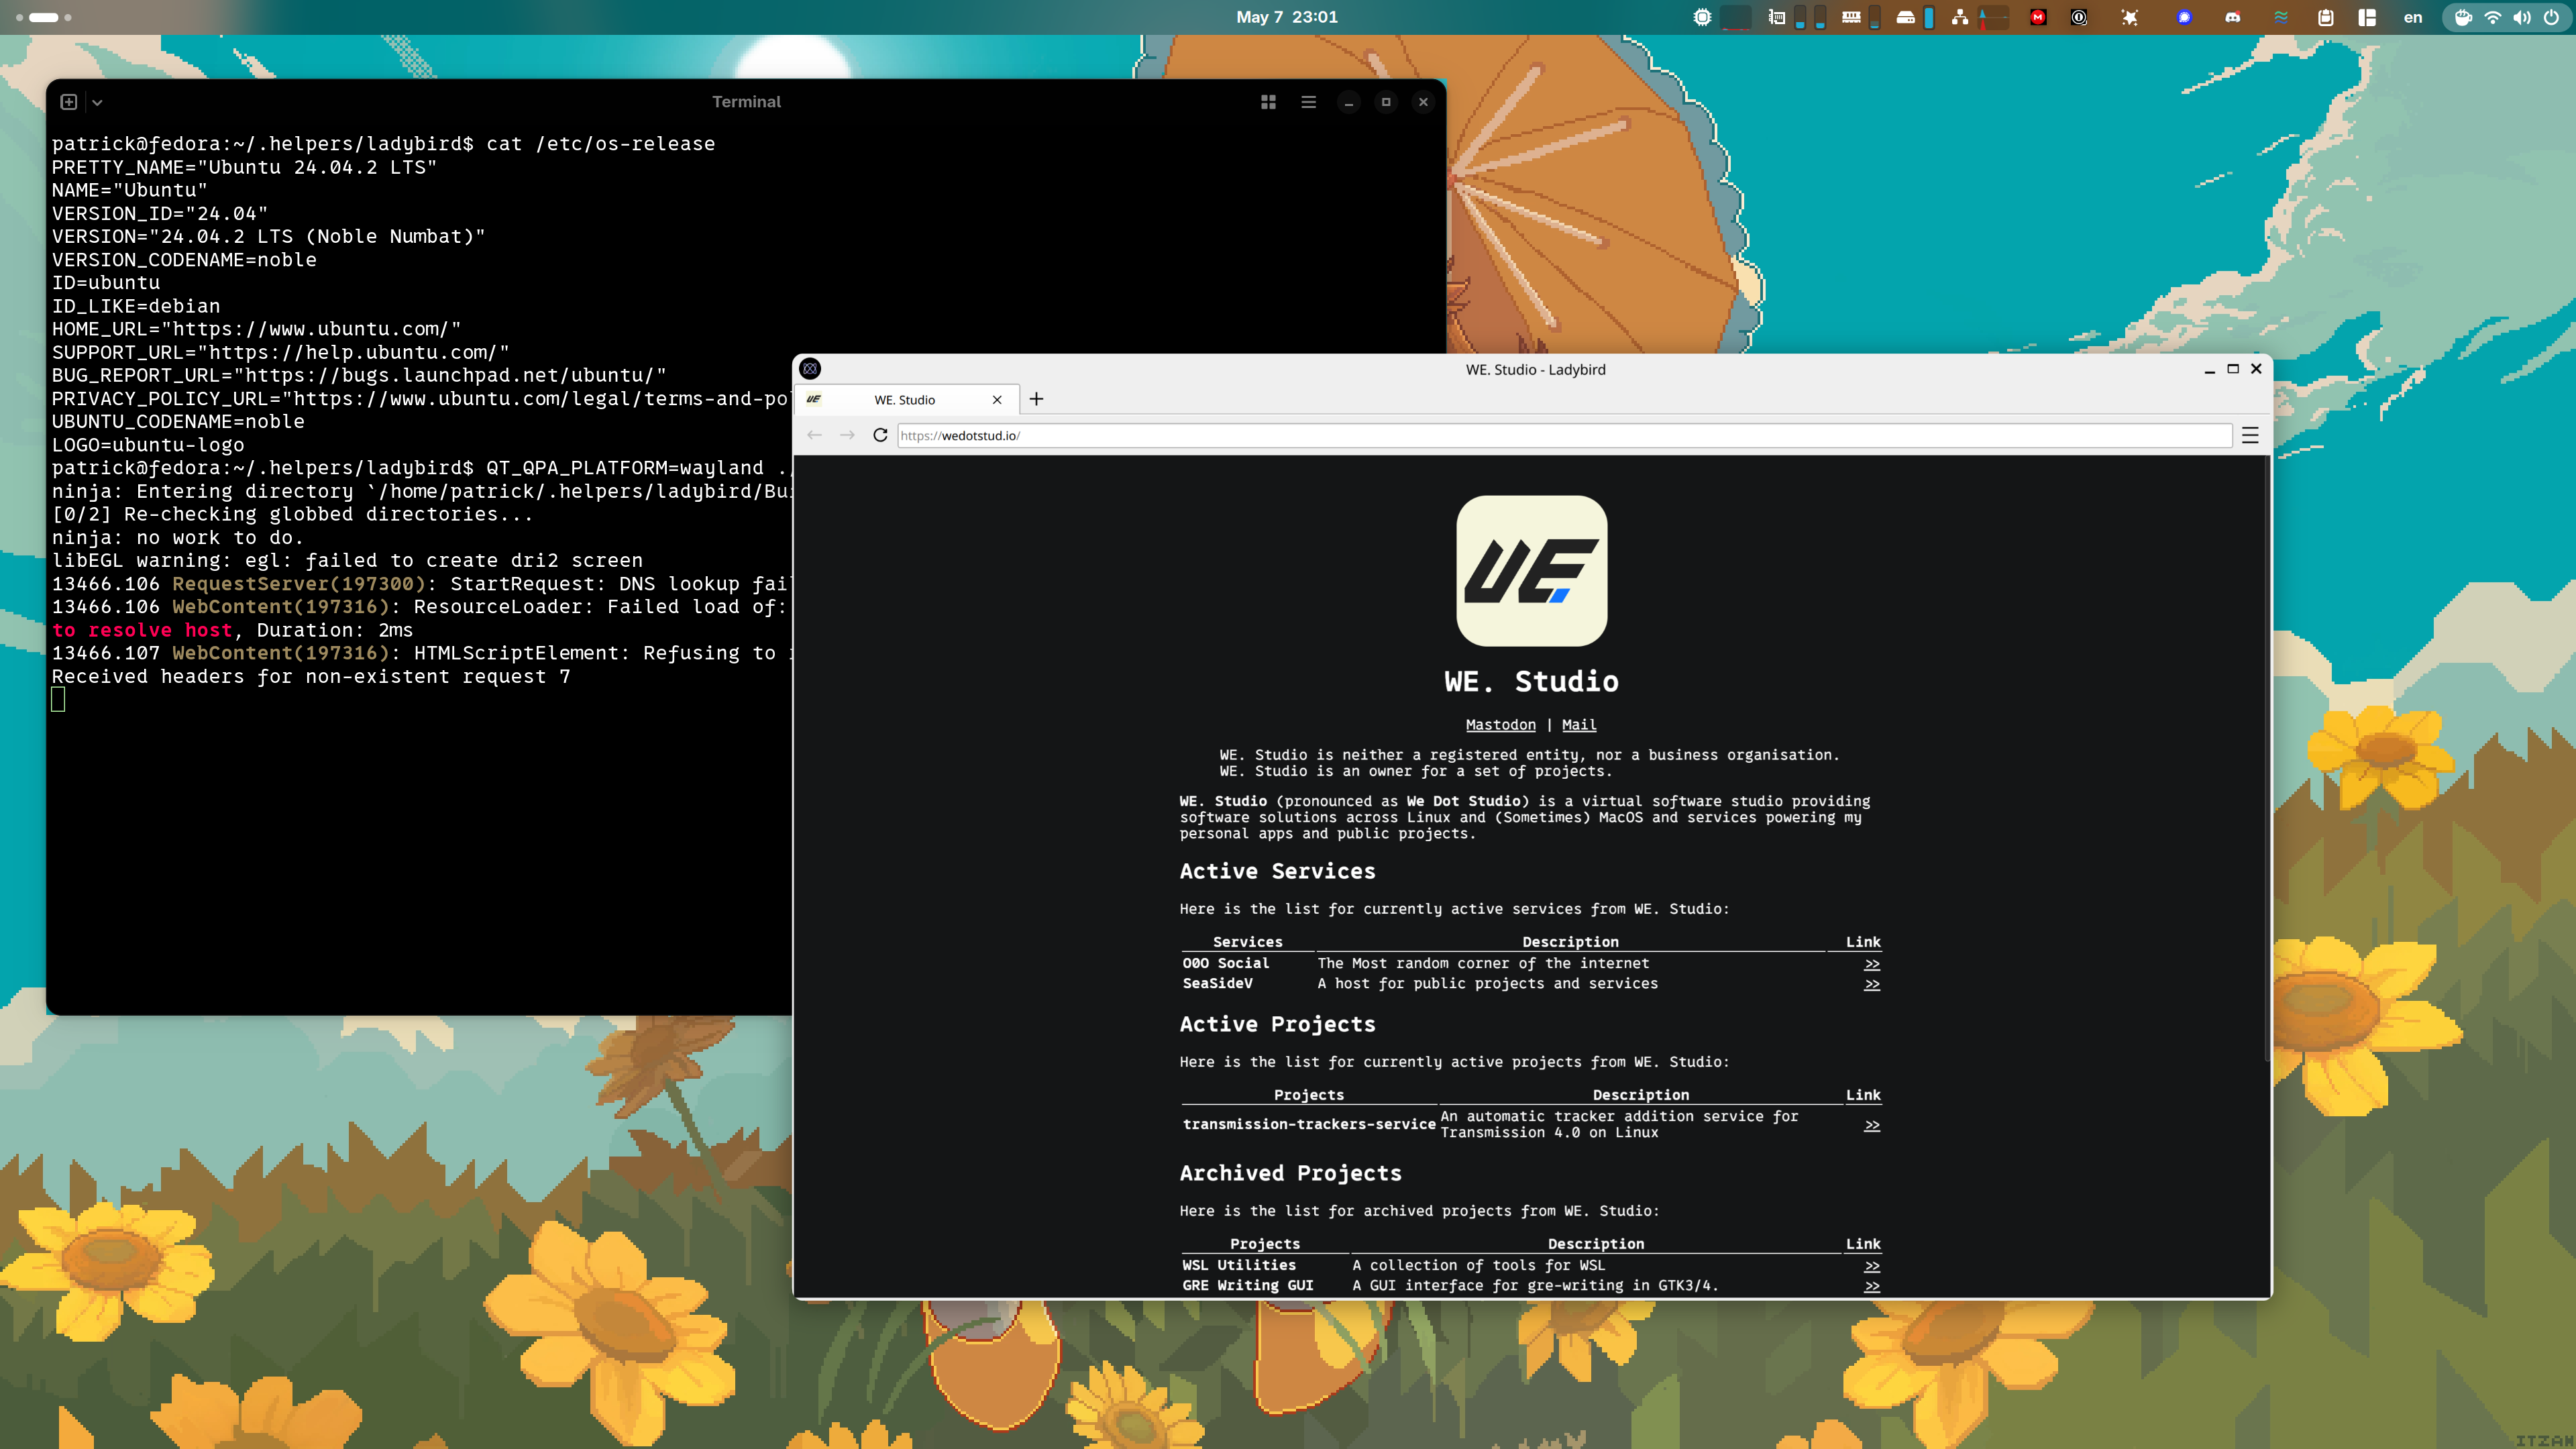The height and width of the screenshot is (1449, 2576).
Task: Expand terminal new-tab dropdown arrow
Action: (97, 102)
